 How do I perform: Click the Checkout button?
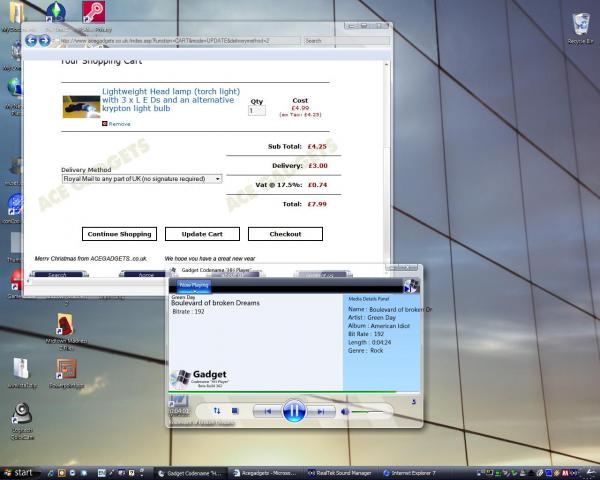coord(285,234)
